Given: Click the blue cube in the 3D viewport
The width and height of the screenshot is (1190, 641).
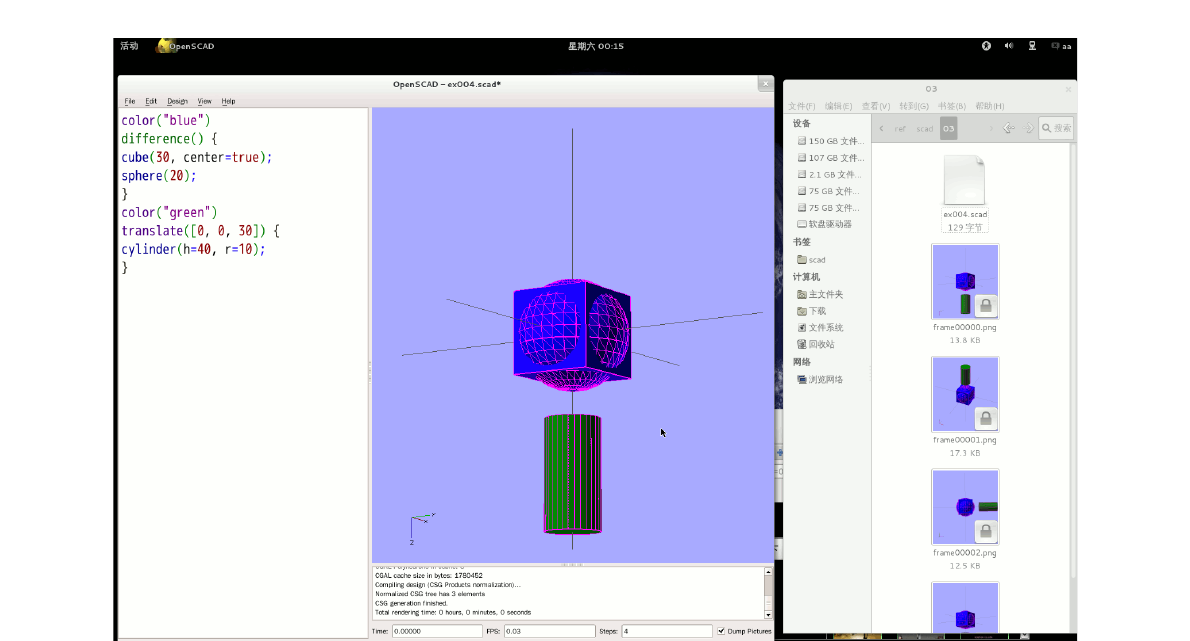Looking at the screenshot, I should point(571,334).
